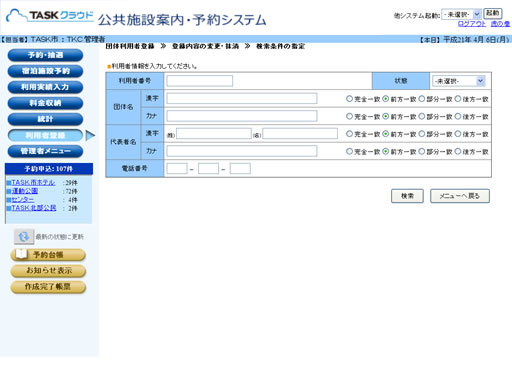
Task: Select 部分一致 for 団体名 漢字
Action: (422, 99)
